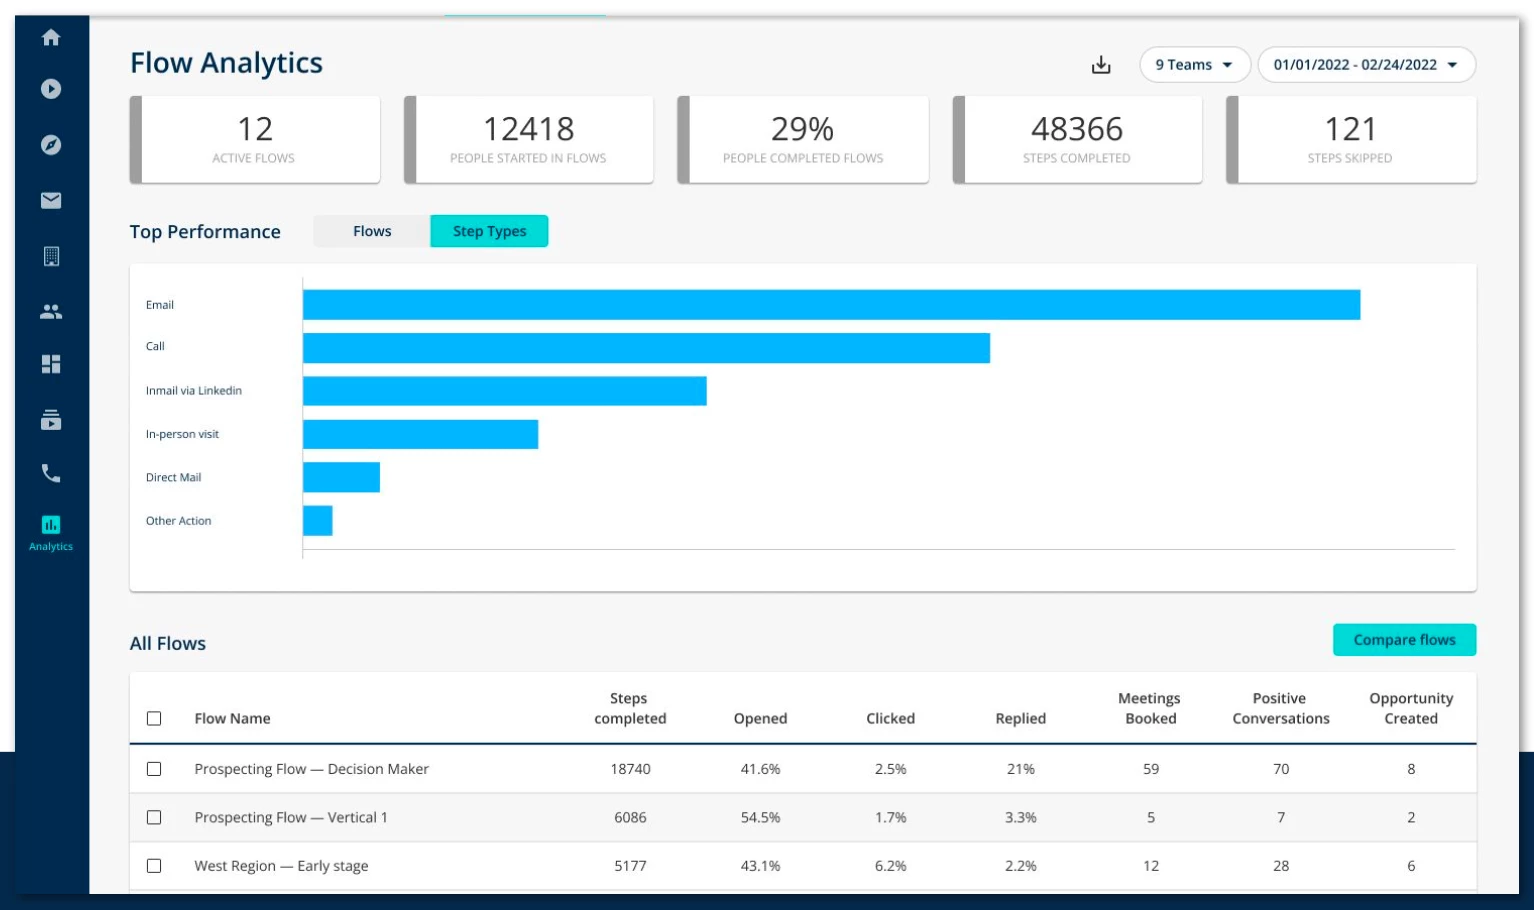Click the Inmail via Linkedin bar
The height and width of the screenshot is (910, 1534).
[x=505, y=391]
